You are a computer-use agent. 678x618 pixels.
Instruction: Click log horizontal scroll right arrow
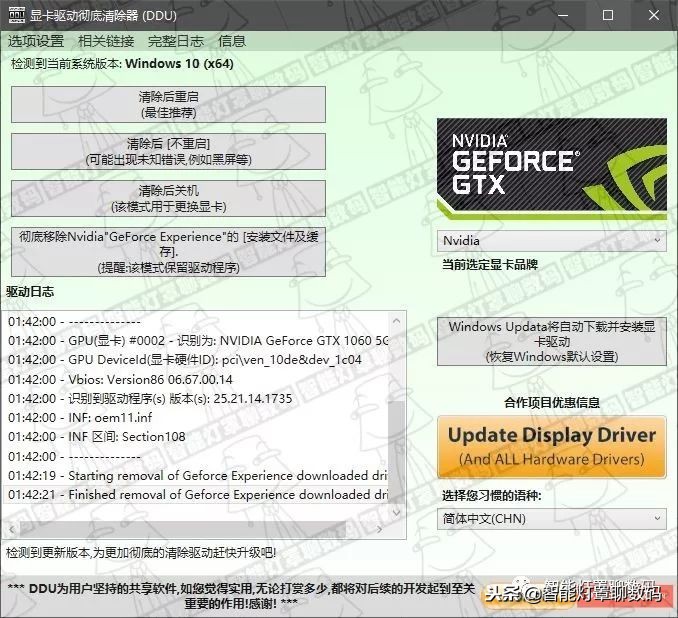379,529
